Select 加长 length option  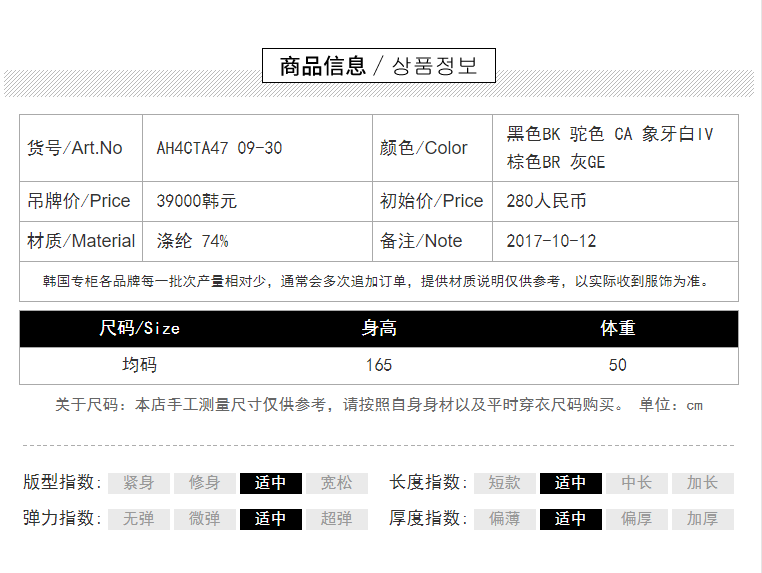[x=702, y=483]
